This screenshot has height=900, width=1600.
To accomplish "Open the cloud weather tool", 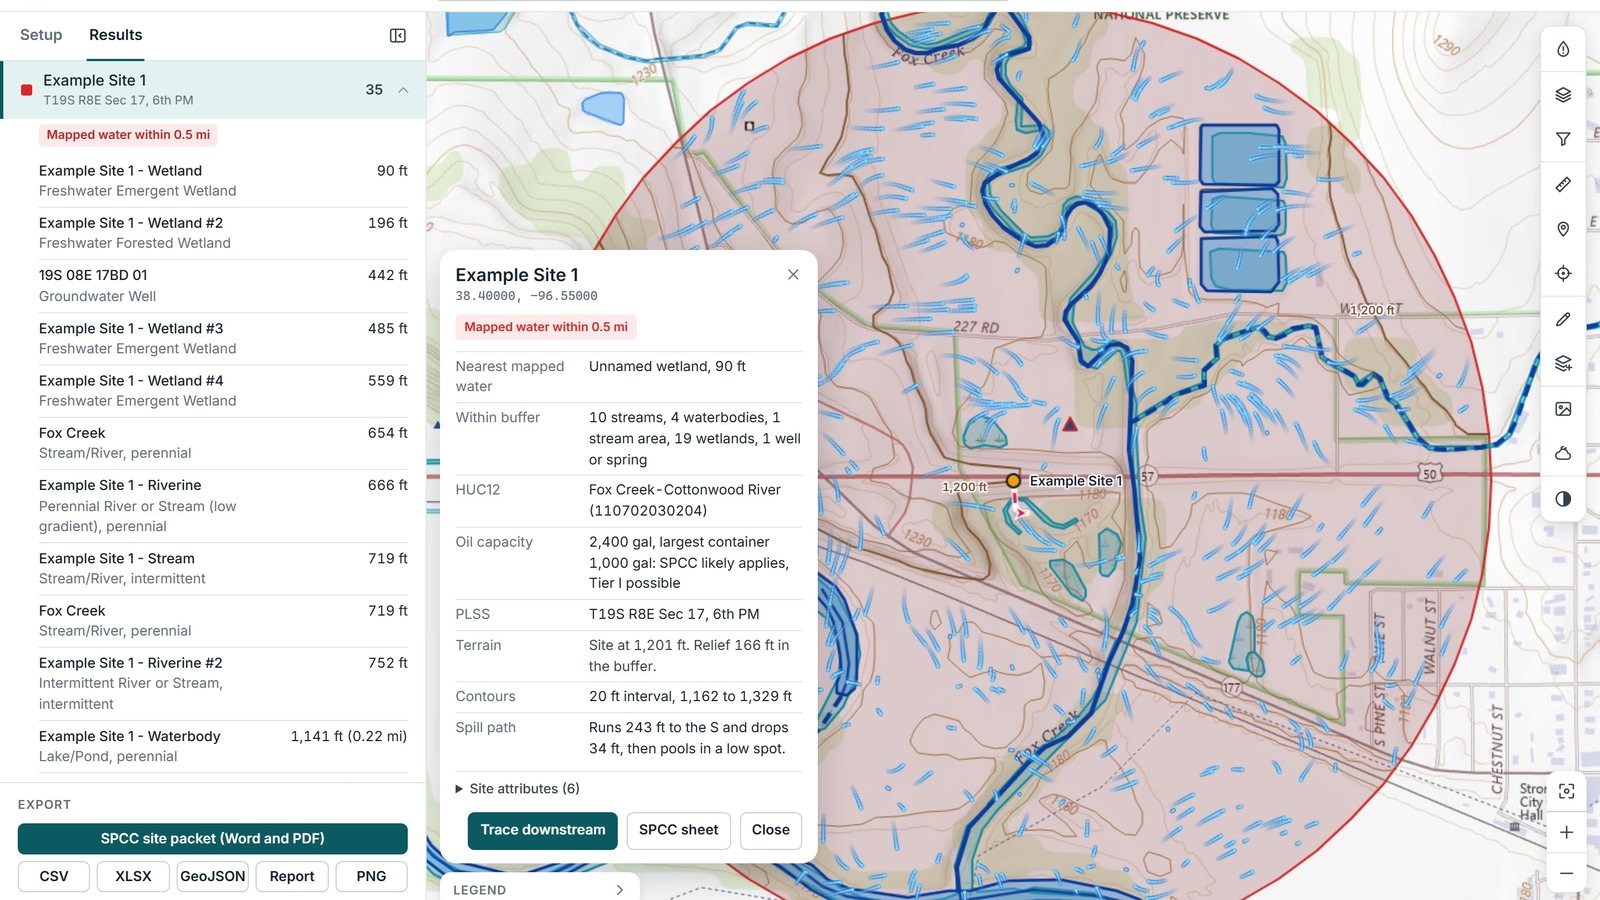I will pyautogui.click(x=1563, y=453).
